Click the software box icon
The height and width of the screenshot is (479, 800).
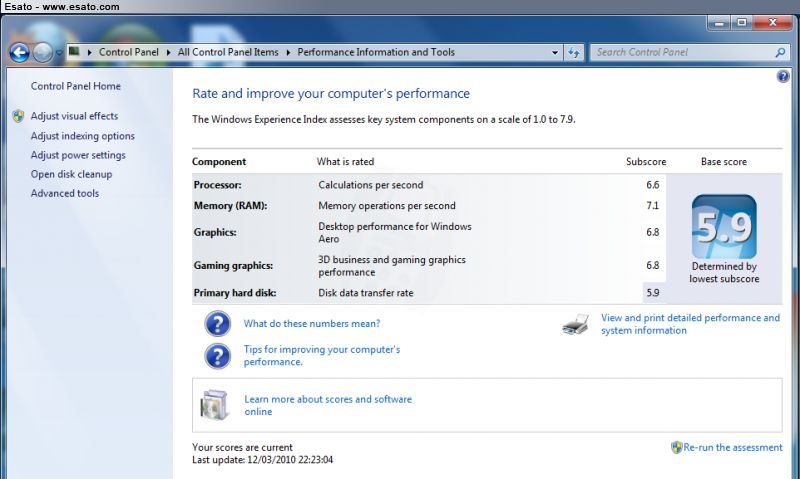click(x=214, y=405)
